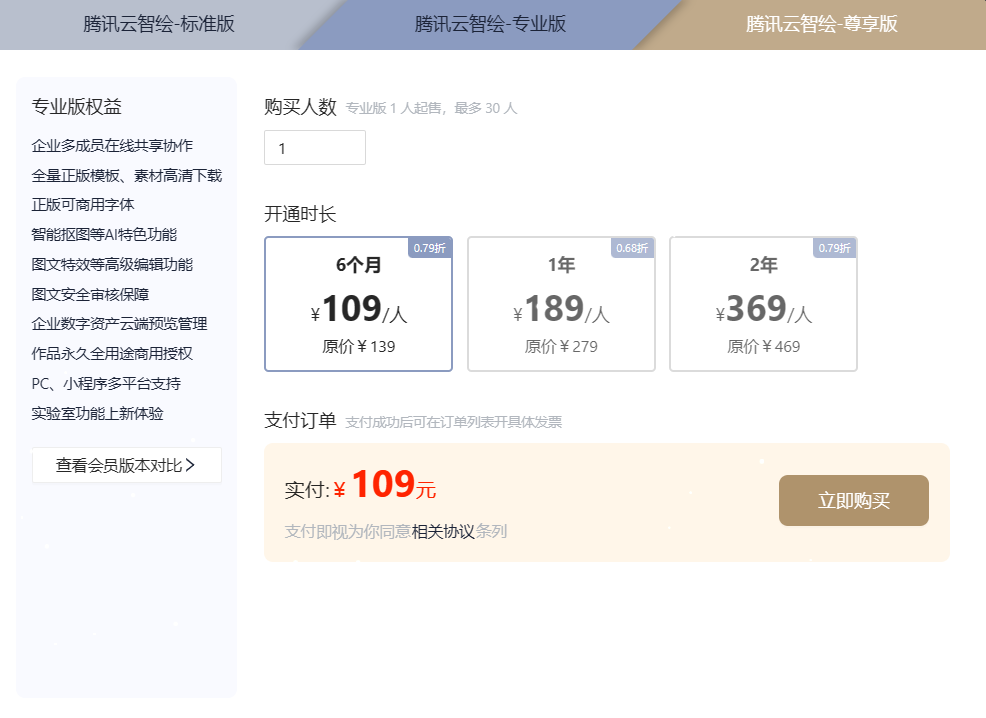The height and width of the screenshot is (718, 986).
Task: Click 企业数字资产云端预览管理 benefit text
Action: (x=119, y=324)
